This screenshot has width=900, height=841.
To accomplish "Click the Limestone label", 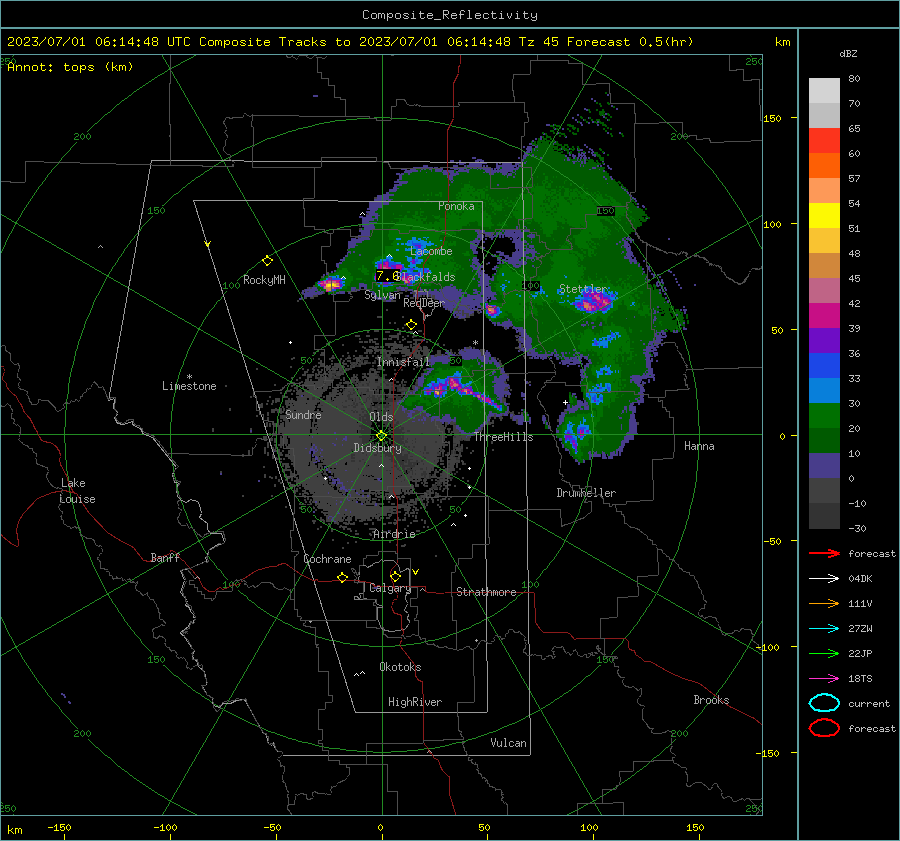I will tap(189, 386).
